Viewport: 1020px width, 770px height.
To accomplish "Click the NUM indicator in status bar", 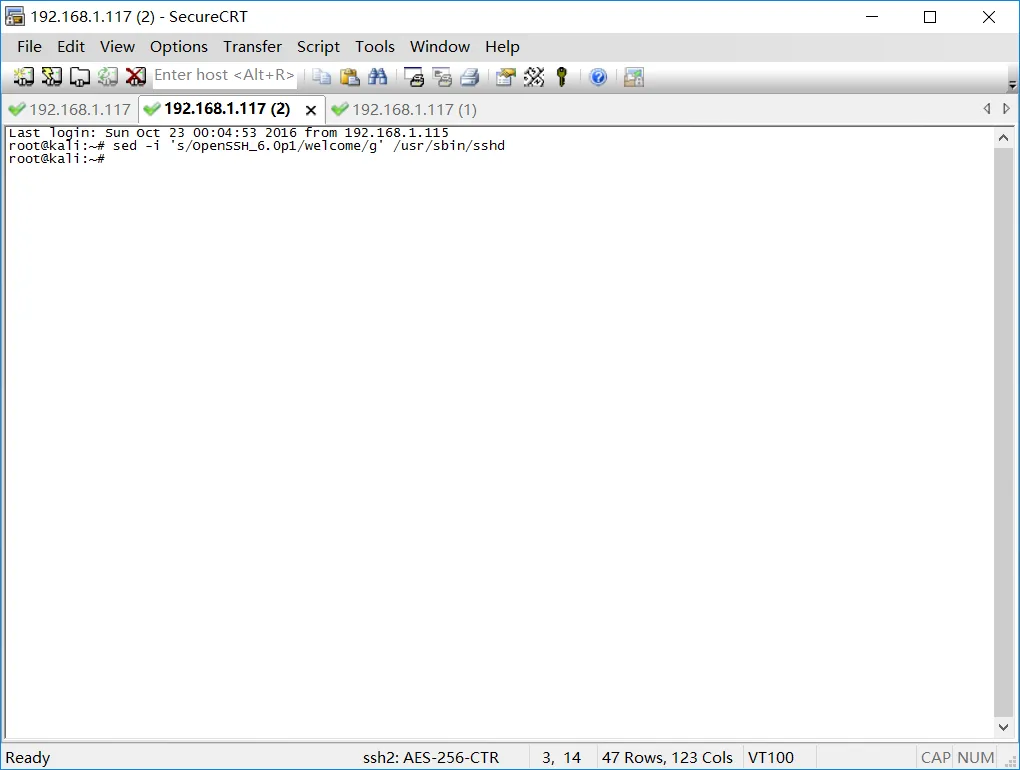I will click(976, 758).
